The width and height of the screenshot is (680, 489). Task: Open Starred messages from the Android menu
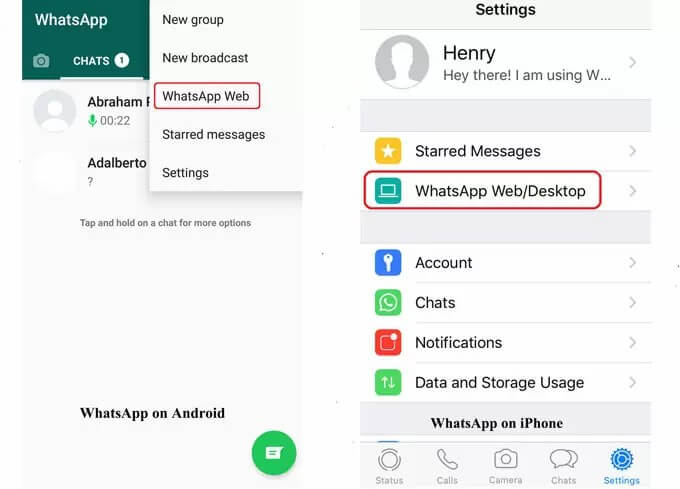213,134
